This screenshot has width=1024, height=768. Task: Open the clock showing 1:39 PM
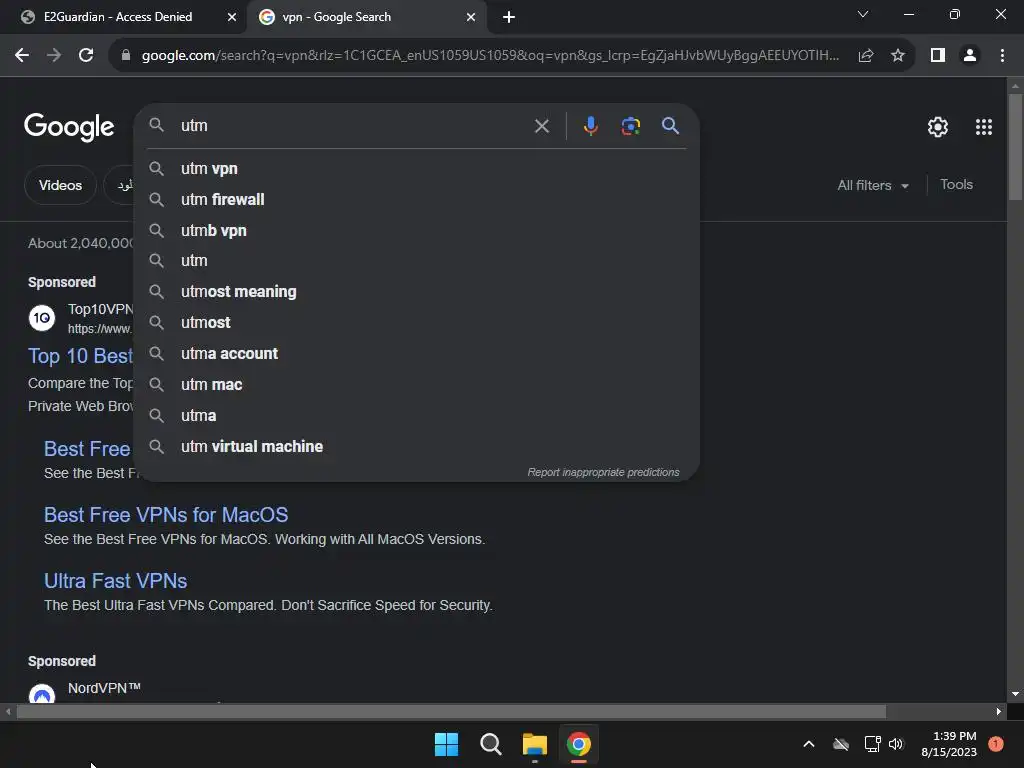tap(949, 744)
